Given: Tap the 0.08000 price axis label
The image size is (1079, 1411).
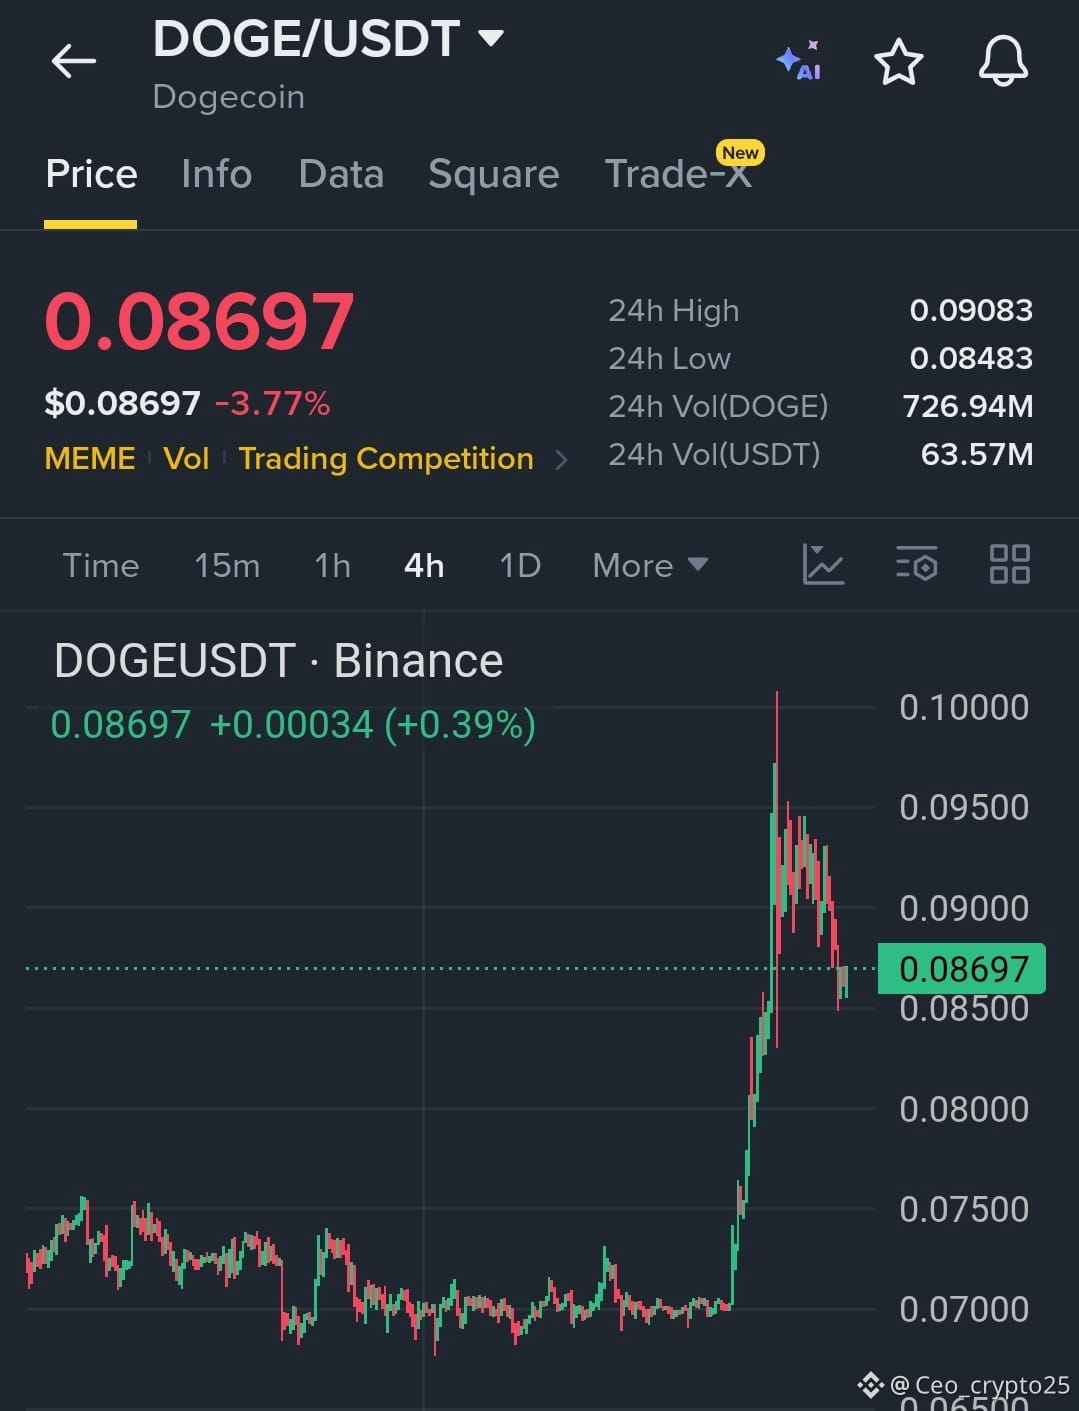Looking at the screenshot, I should point(964,1109).
